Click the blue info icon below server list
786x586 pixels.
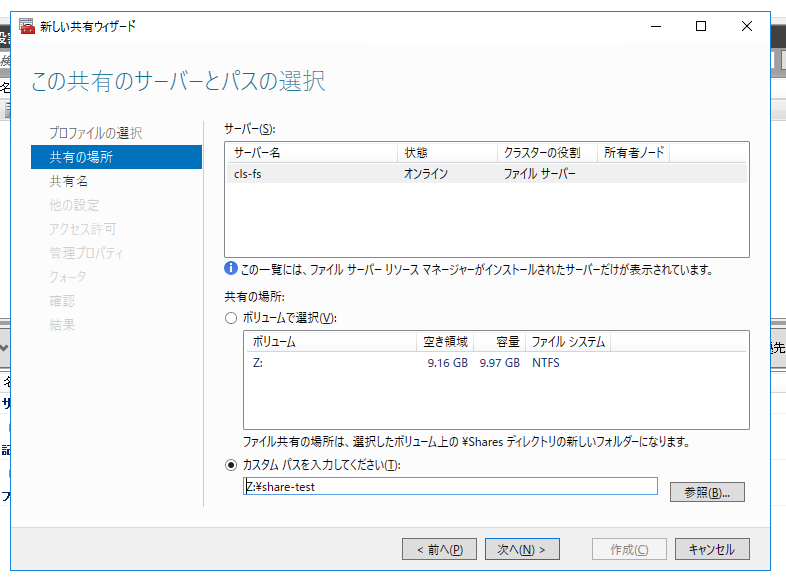click(231, 268)
